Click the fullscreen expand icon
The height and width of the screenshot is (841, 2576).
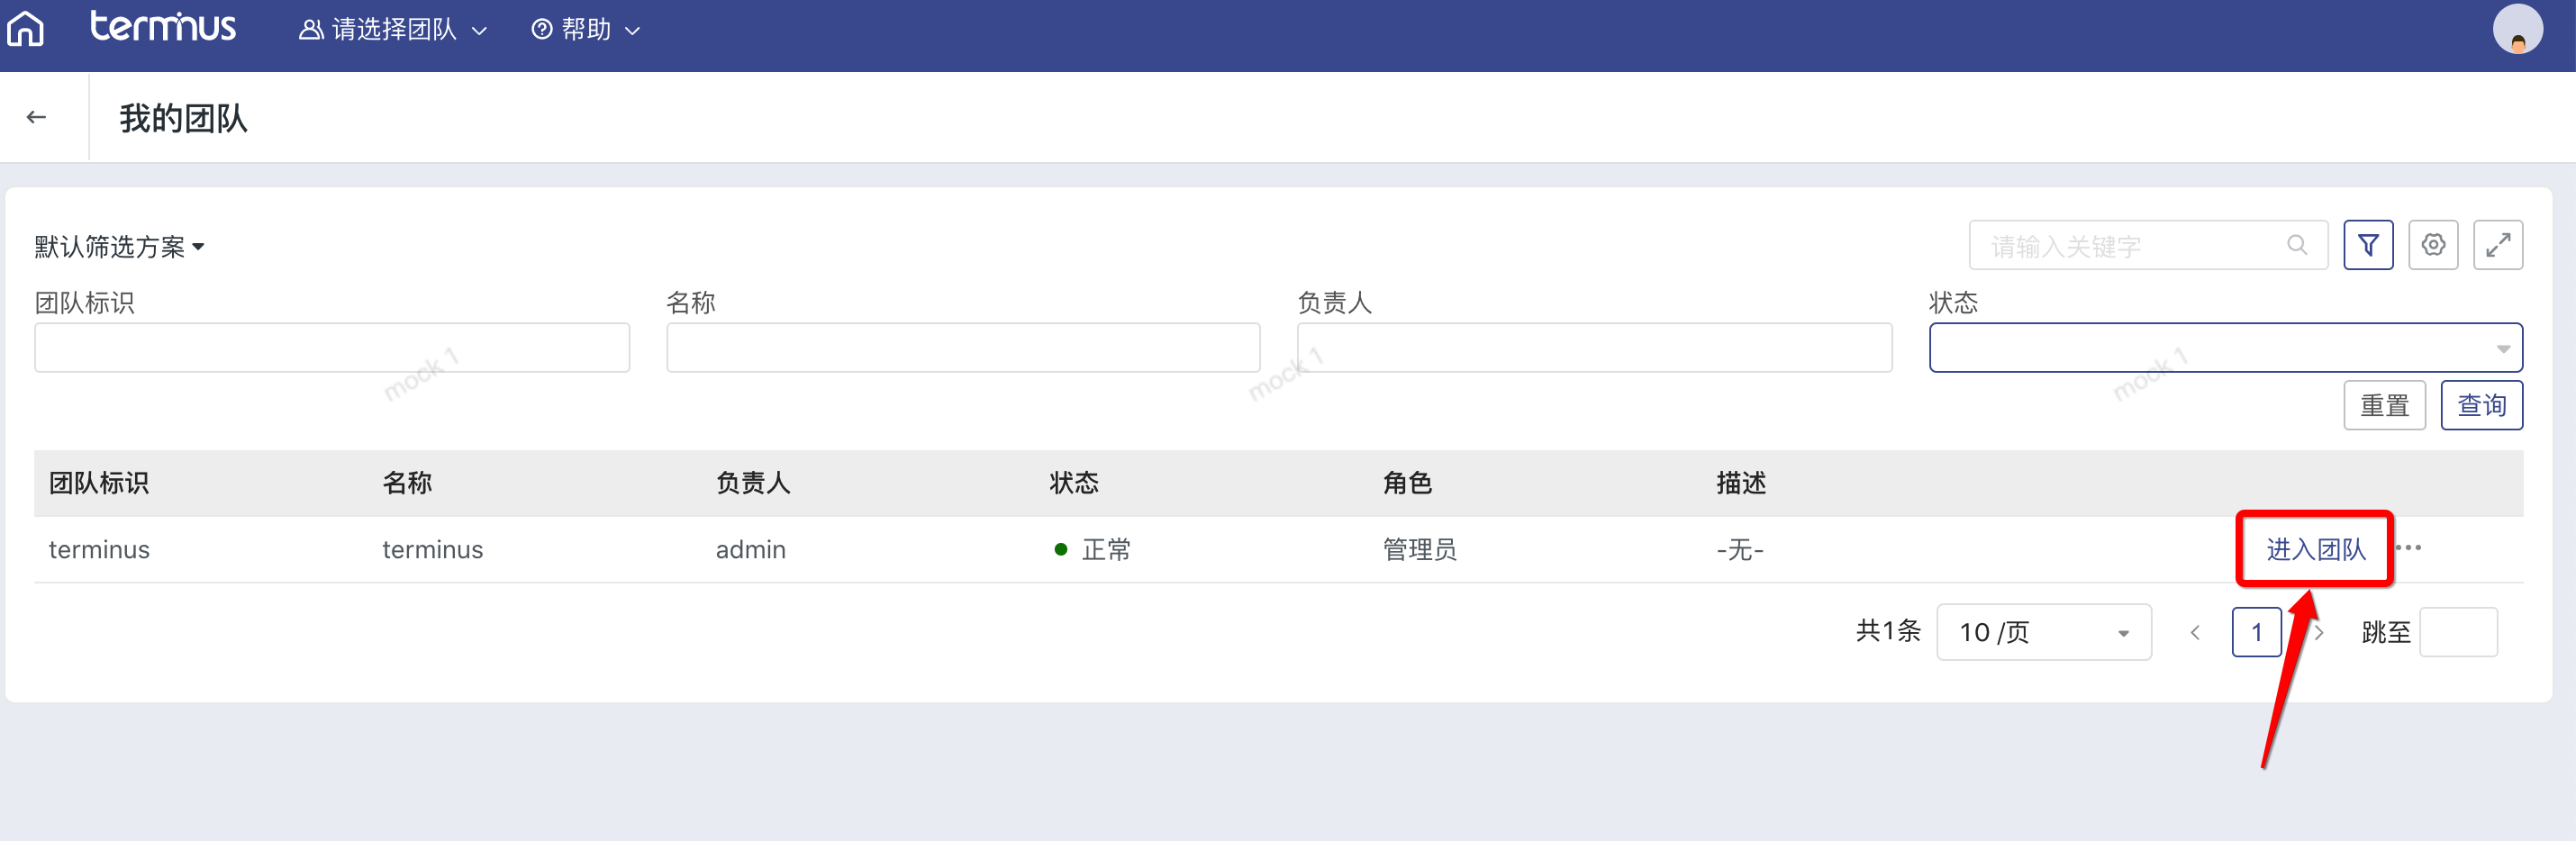(x=2497, y=245)
